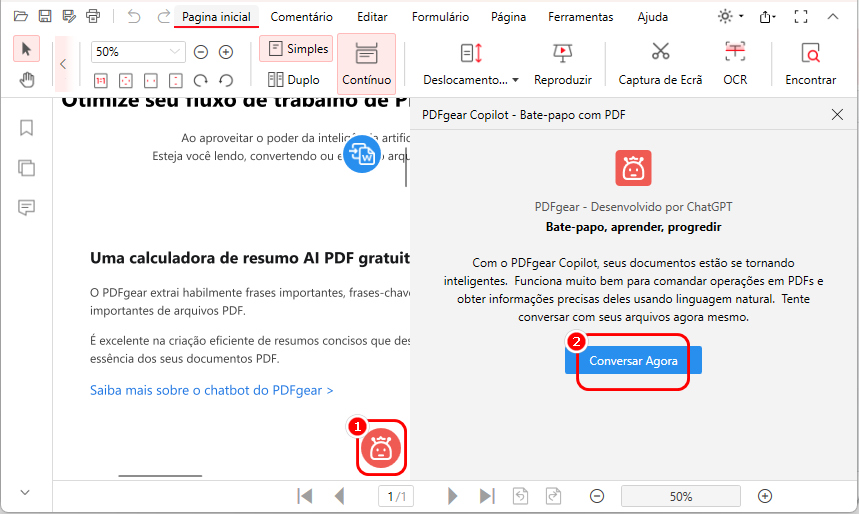Run the OCR tool
This screenshot has width=859, height=514.
click(735, 65)
